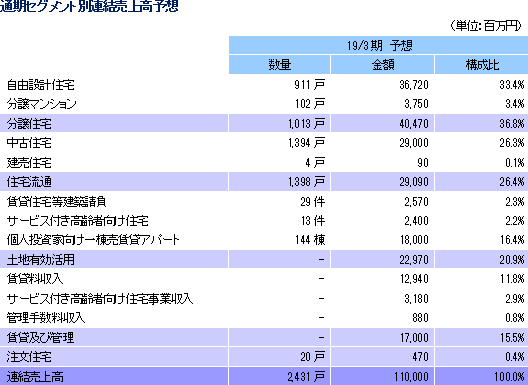Click the ratio 36.8%
This screenshot has height=385, width=528.
512,124
